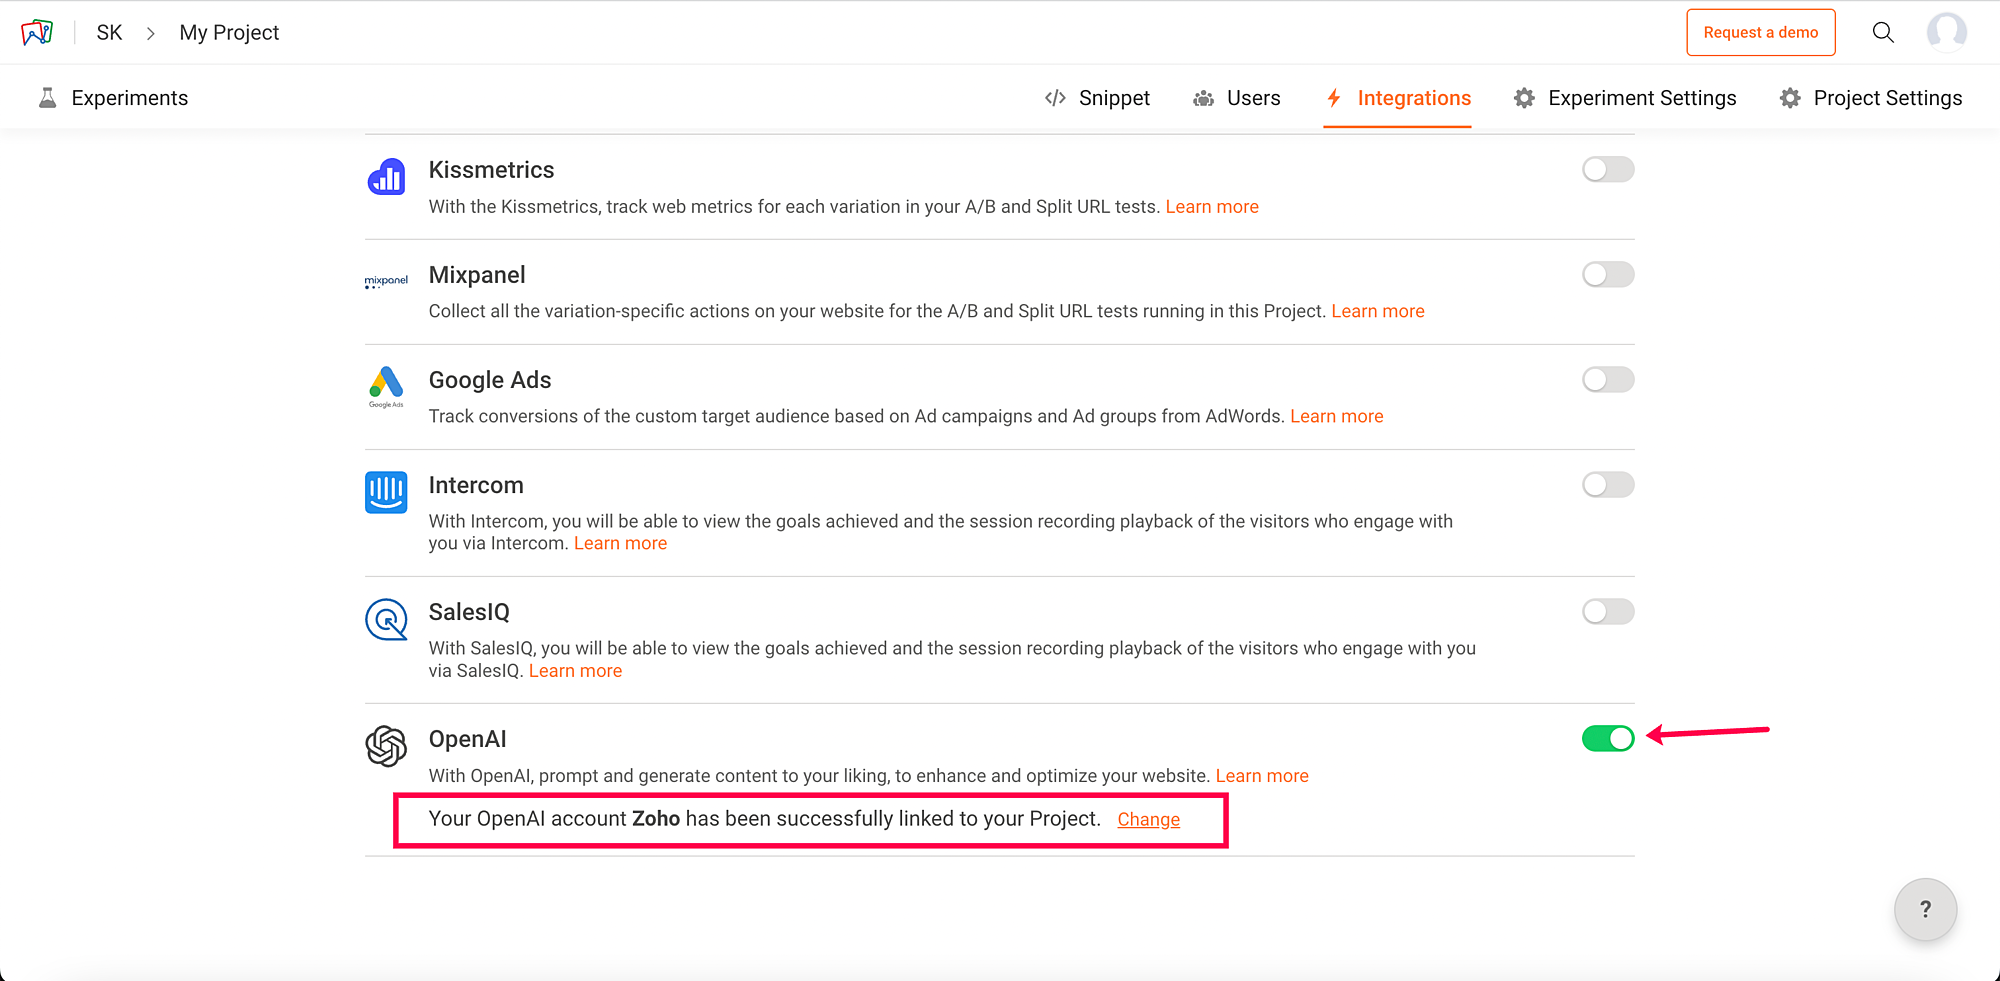Viewport: 2000px width, 981px height.
Task: Go to the Users tab
Action: tap(1236, 98)
